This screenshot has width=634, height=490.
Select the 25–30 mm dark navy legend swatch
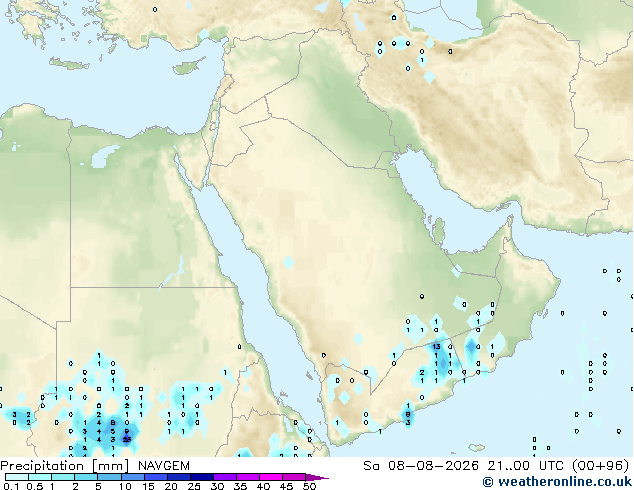coord(202,477)
